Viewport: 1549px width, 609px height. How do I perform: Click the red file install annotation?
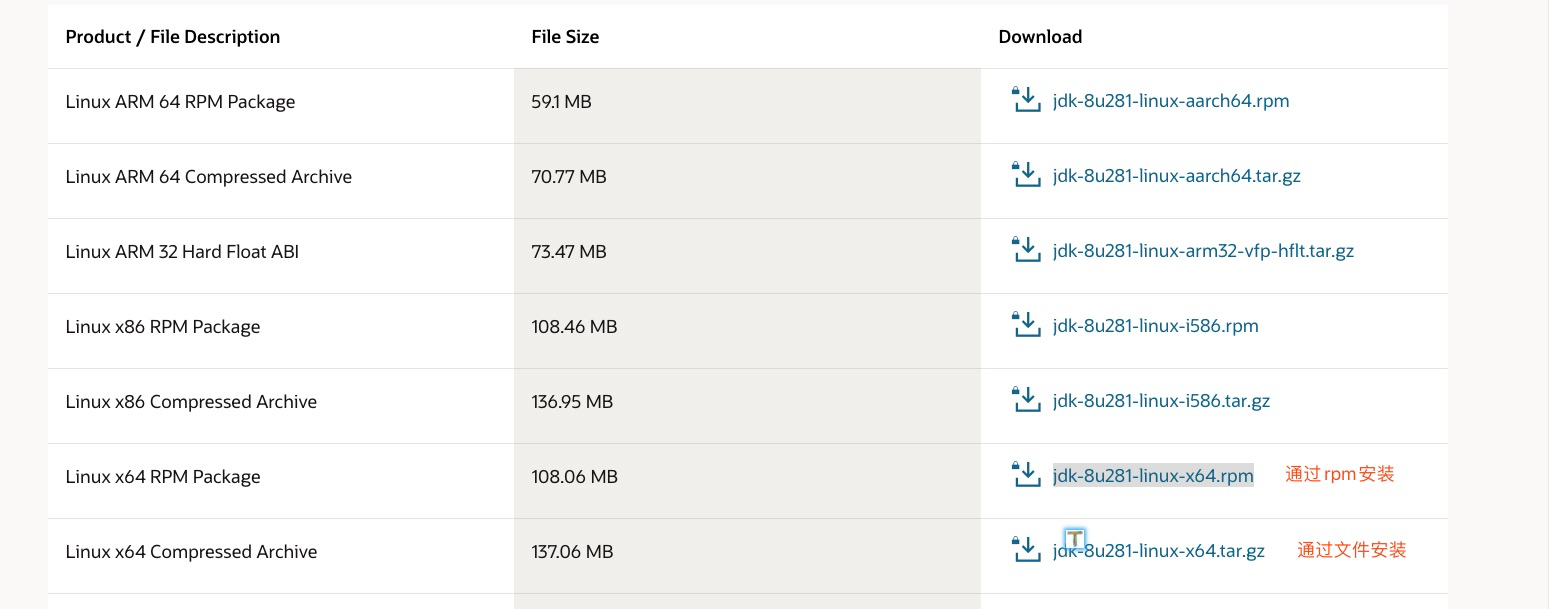[1351, 550]
